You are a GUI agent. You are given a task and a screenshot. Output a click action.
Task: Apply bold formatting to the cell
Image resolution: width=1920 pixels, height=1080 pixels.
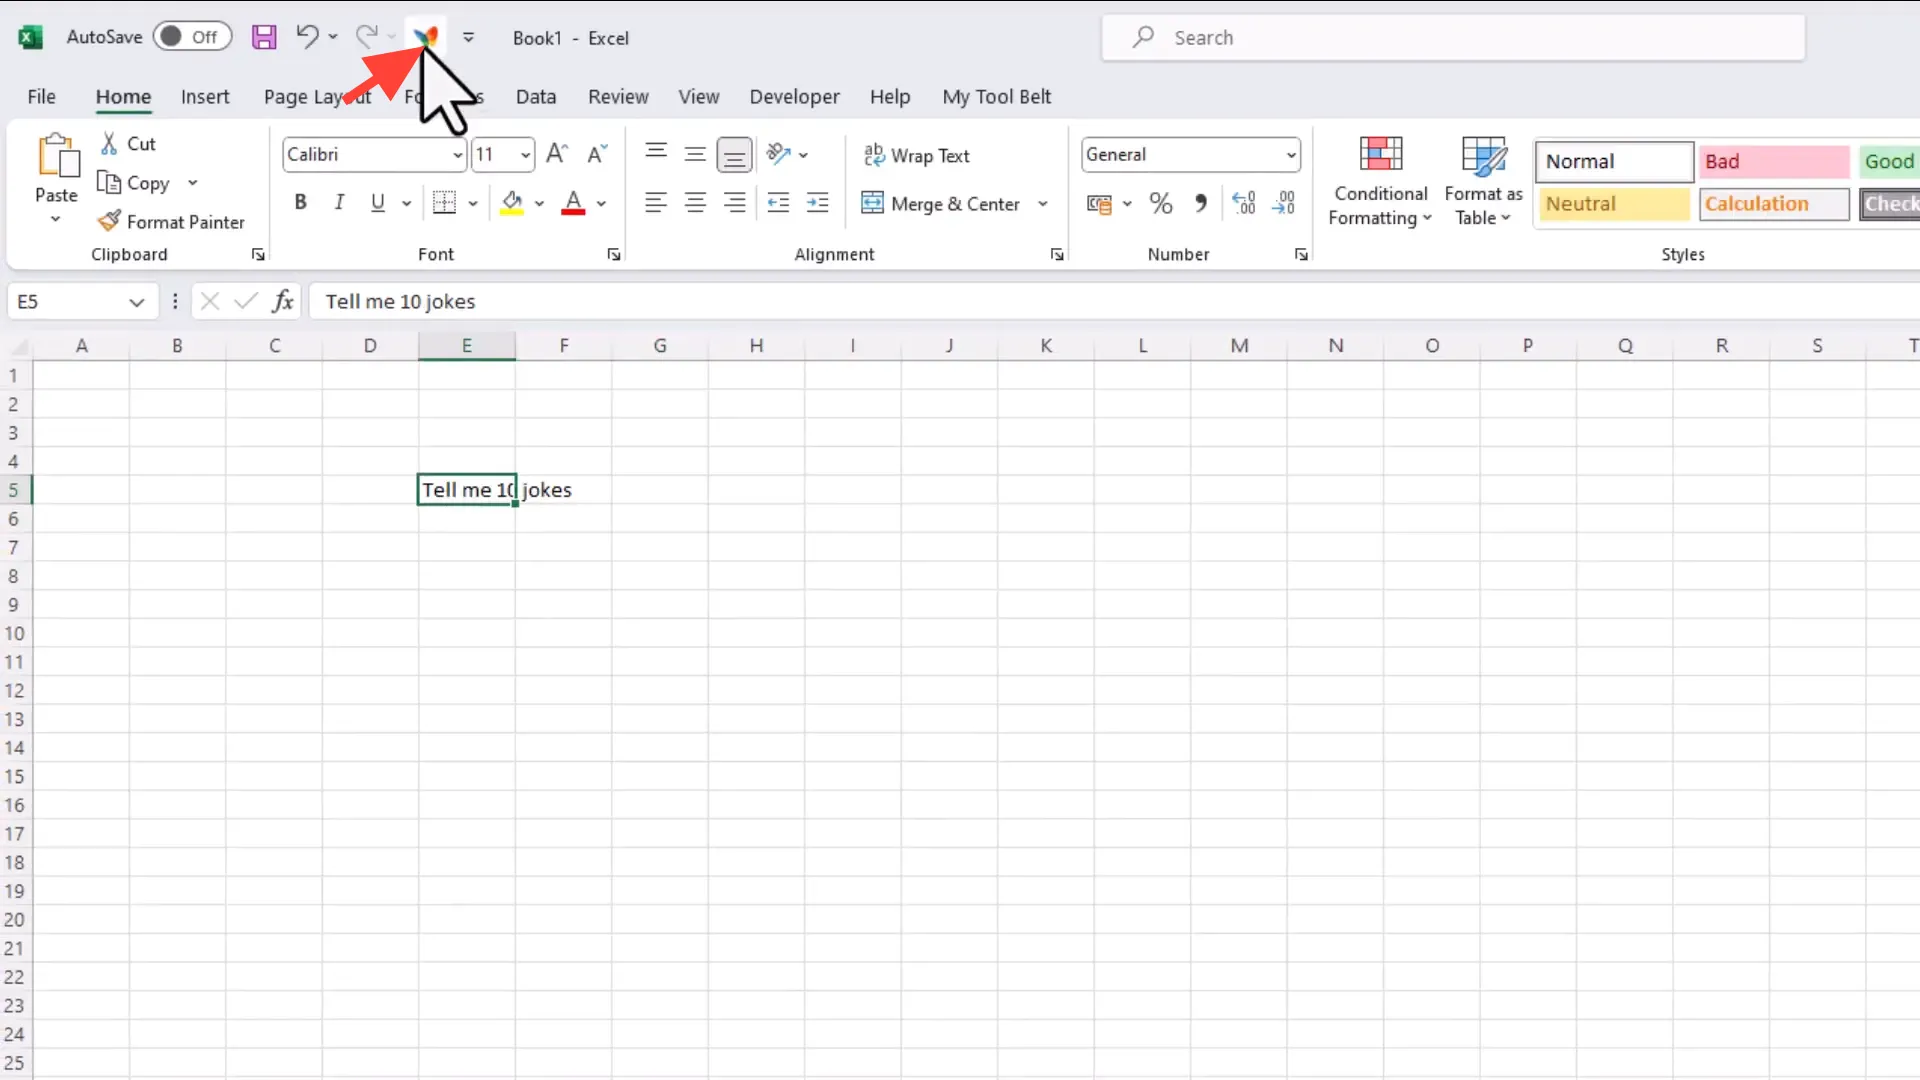click(301, 202)
